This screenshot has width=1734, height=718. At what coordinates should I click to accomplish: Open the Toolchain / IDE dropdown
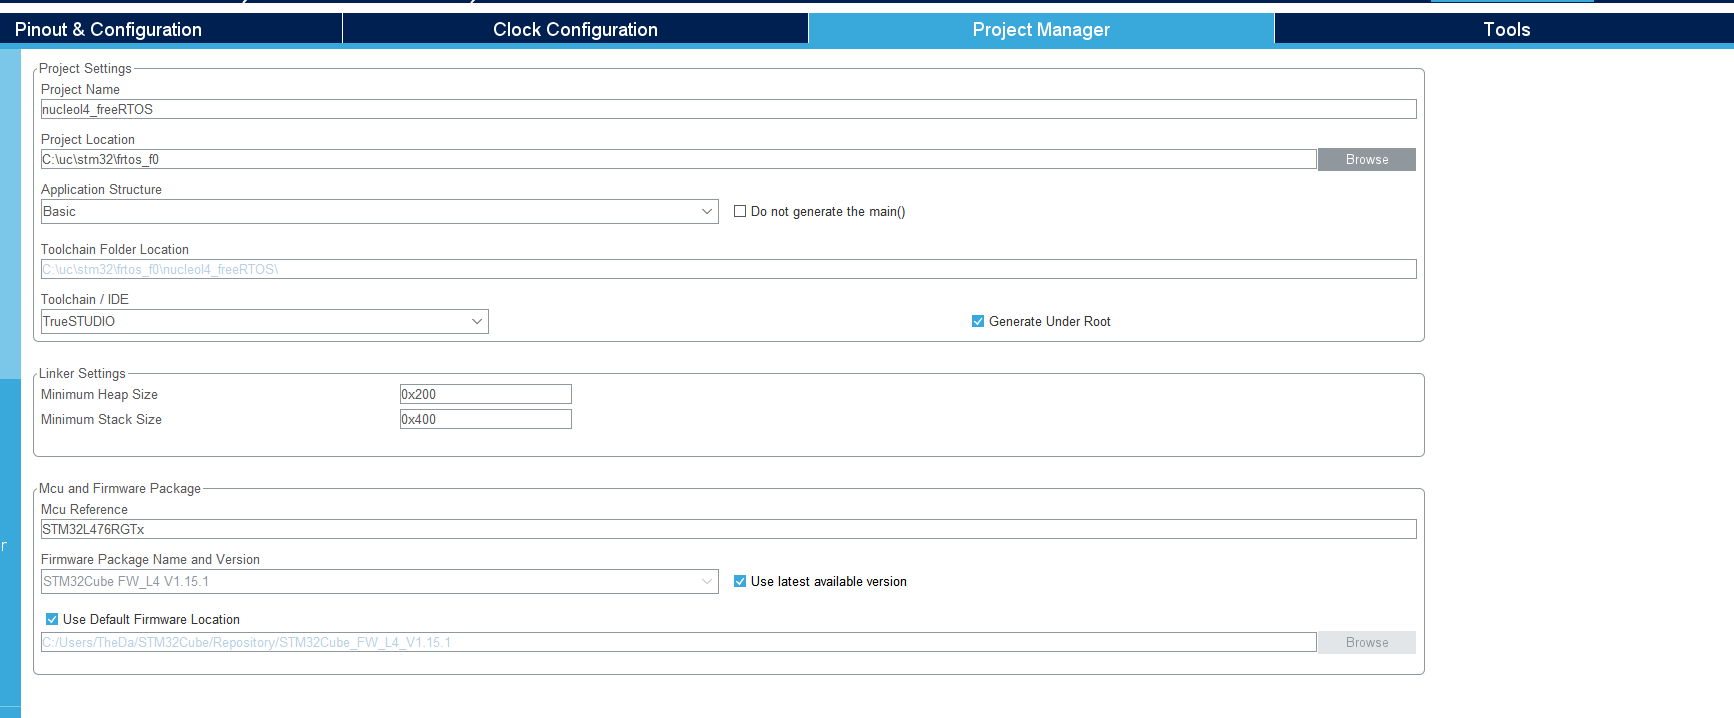(x=264, y=321)
